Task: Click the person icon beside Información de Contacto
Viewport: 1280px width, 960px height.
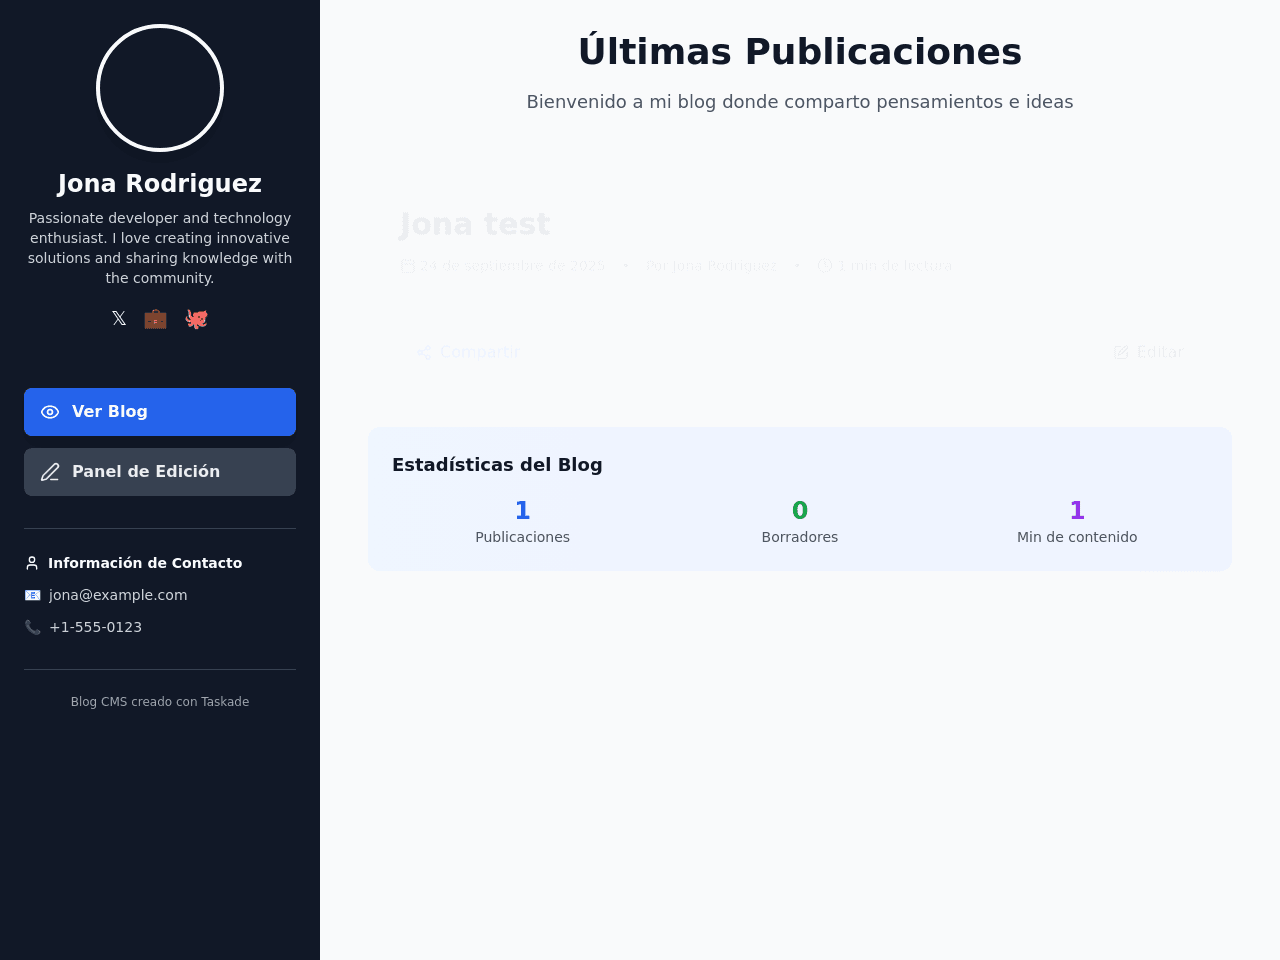Action: (32, 563)
